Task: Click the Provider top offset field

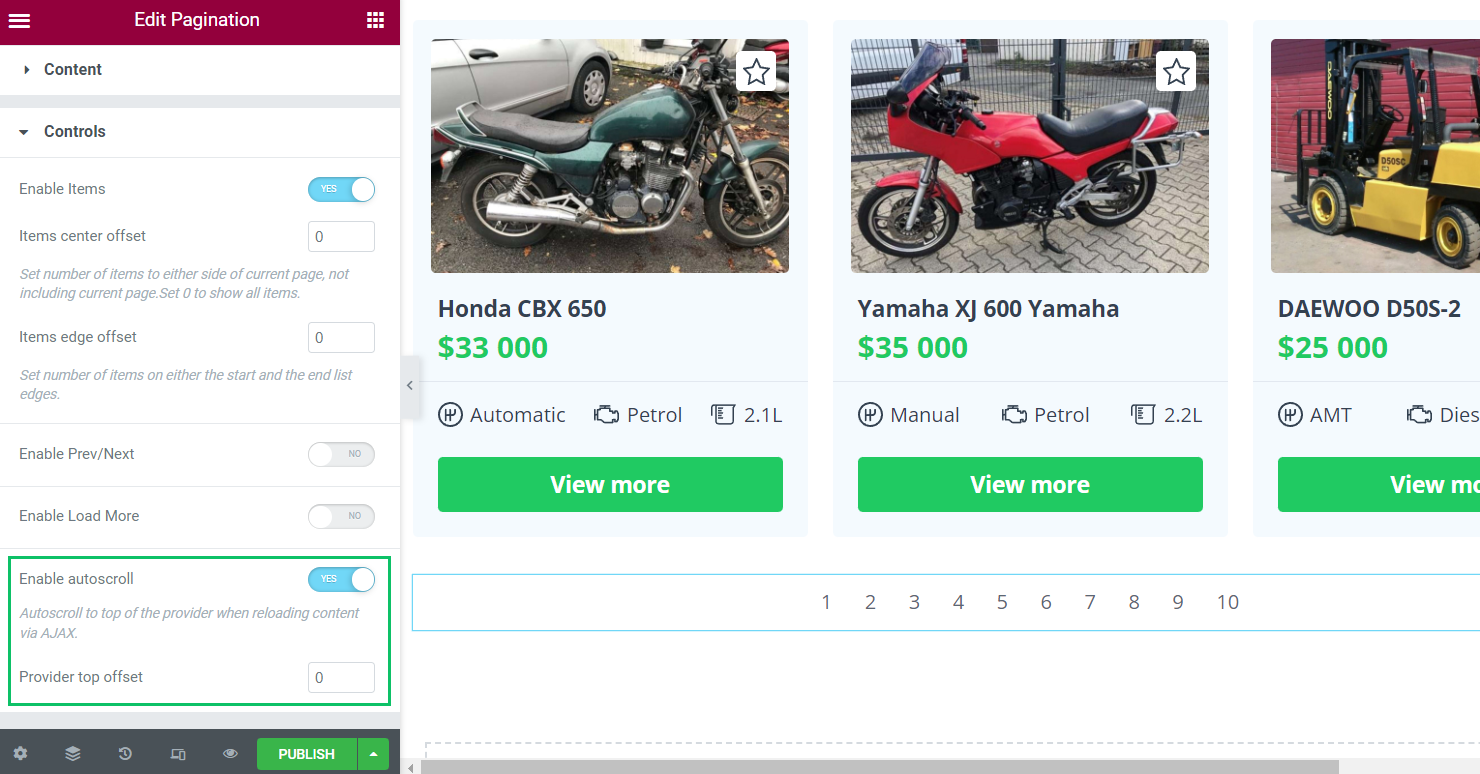Action: tap(341, 677)
